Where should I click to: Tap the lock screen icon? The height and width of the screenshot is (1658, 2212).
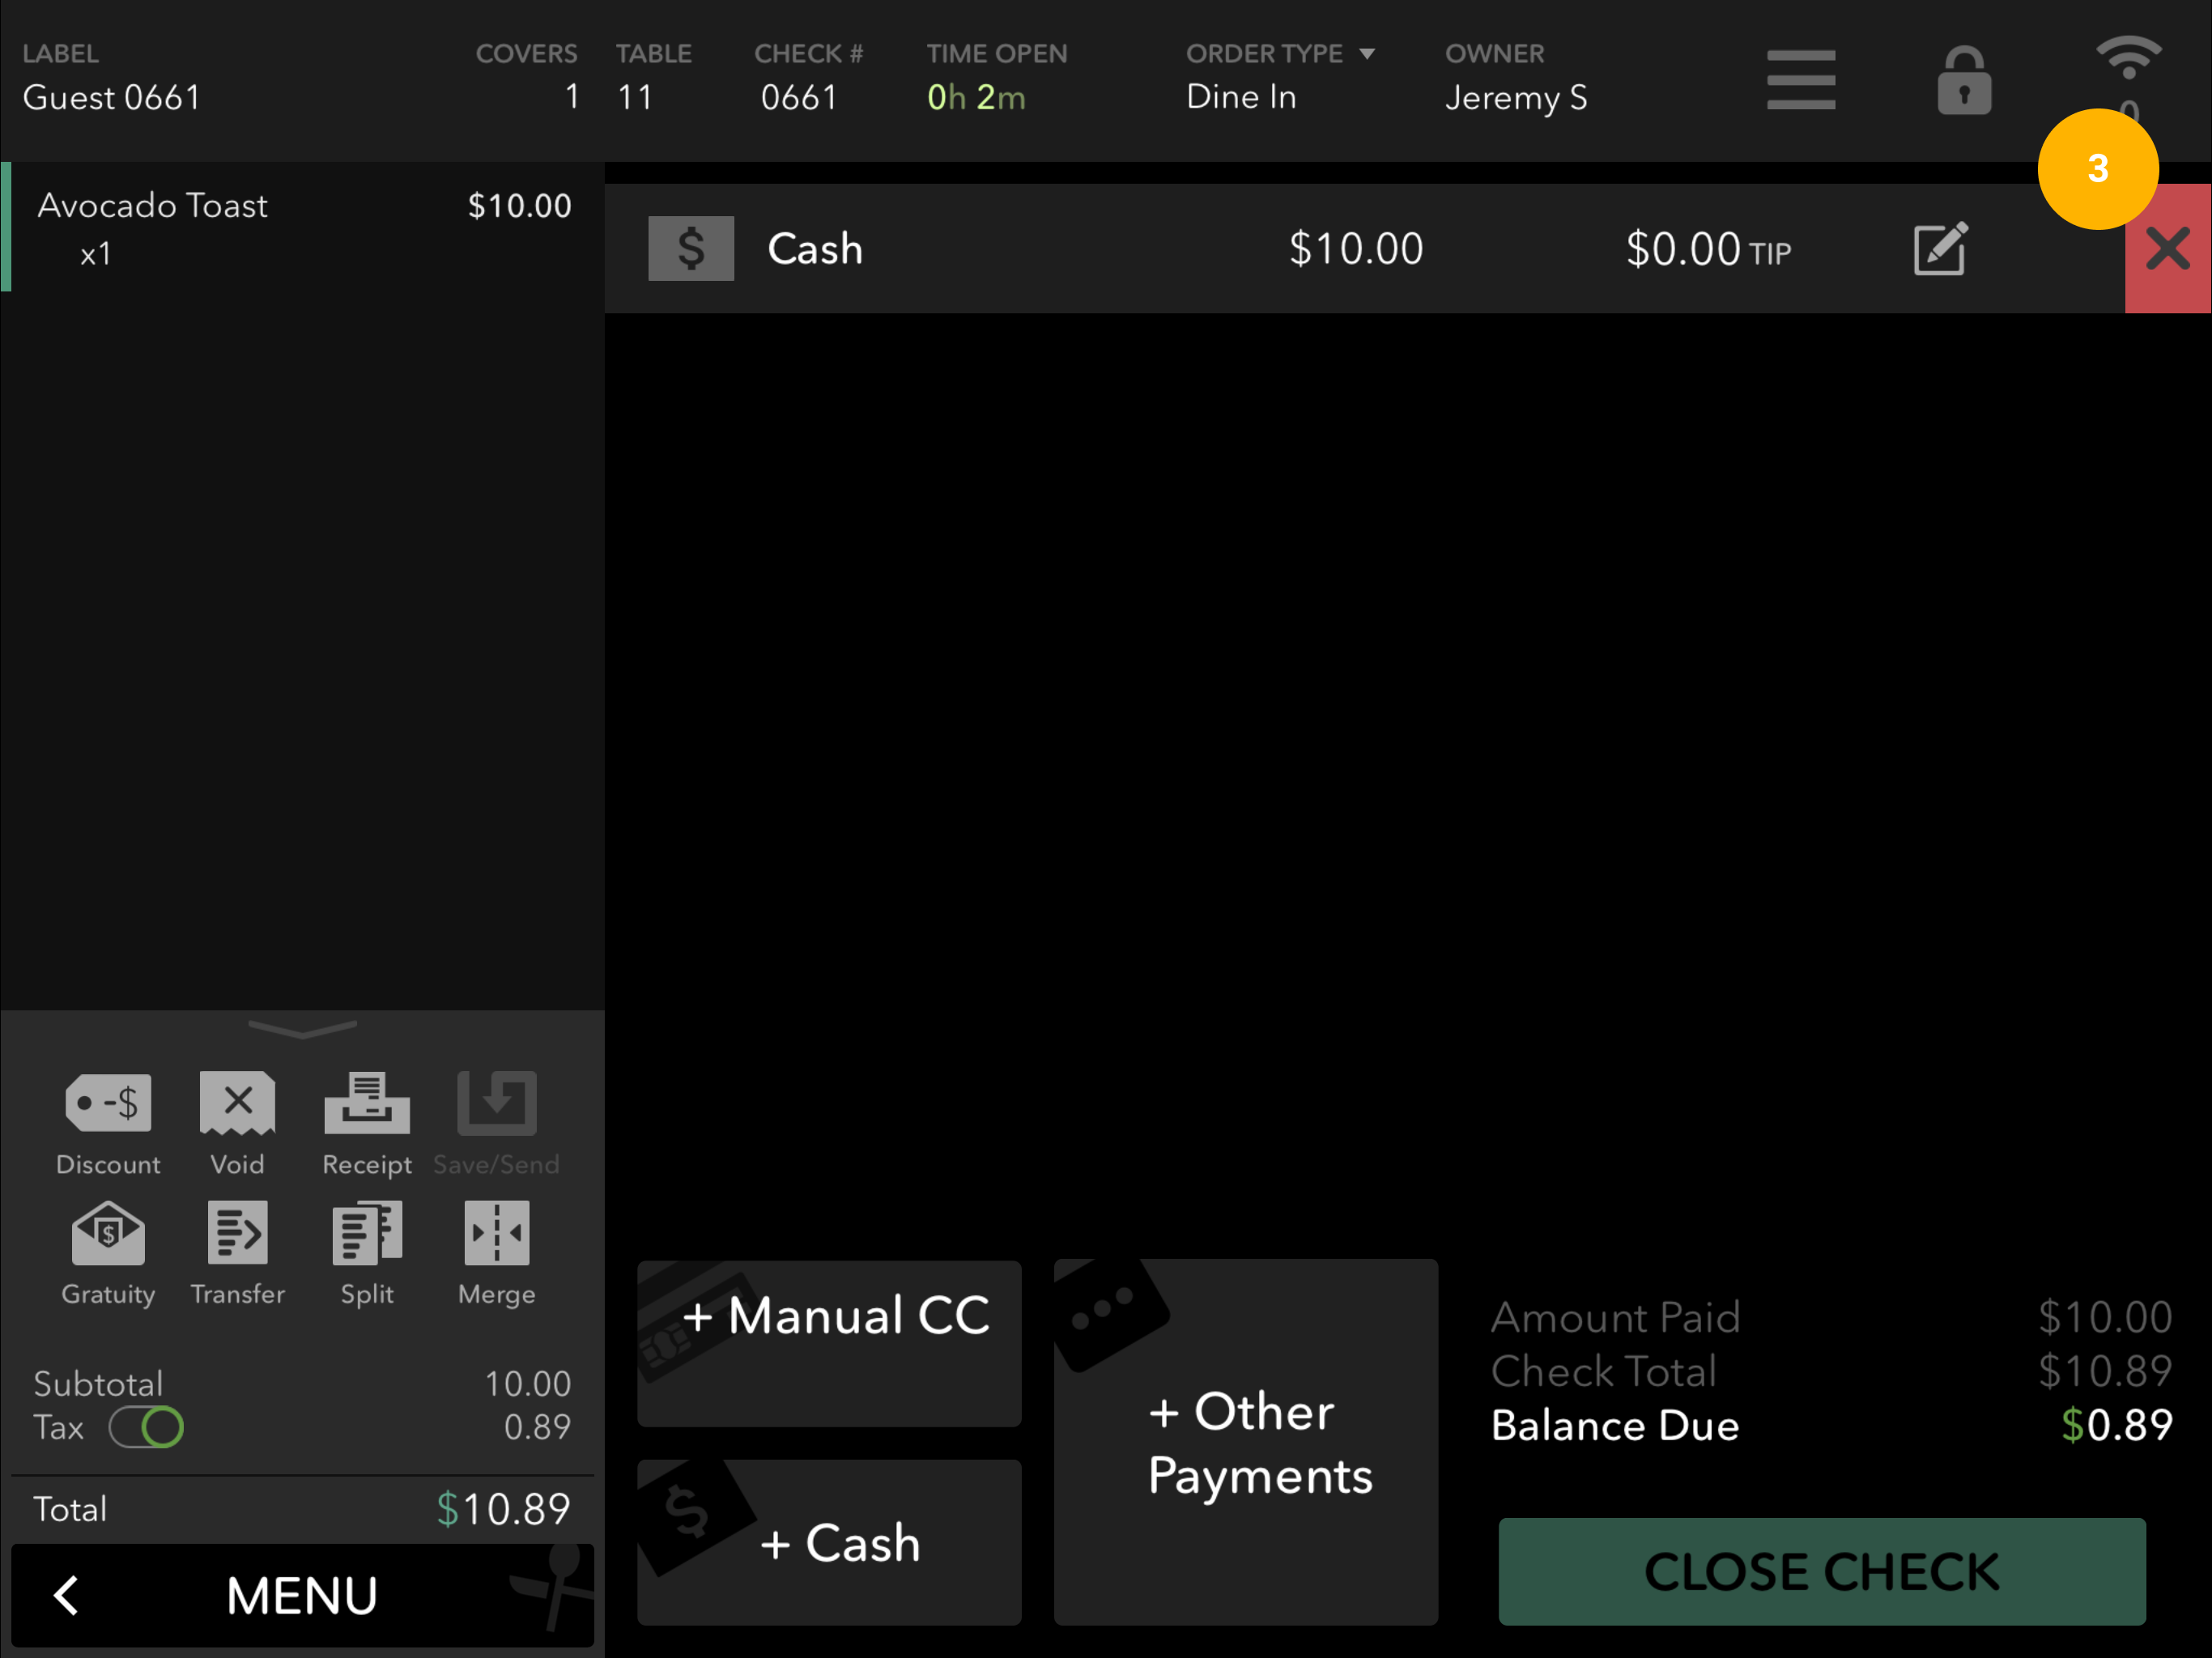(x=1964, y=80)
